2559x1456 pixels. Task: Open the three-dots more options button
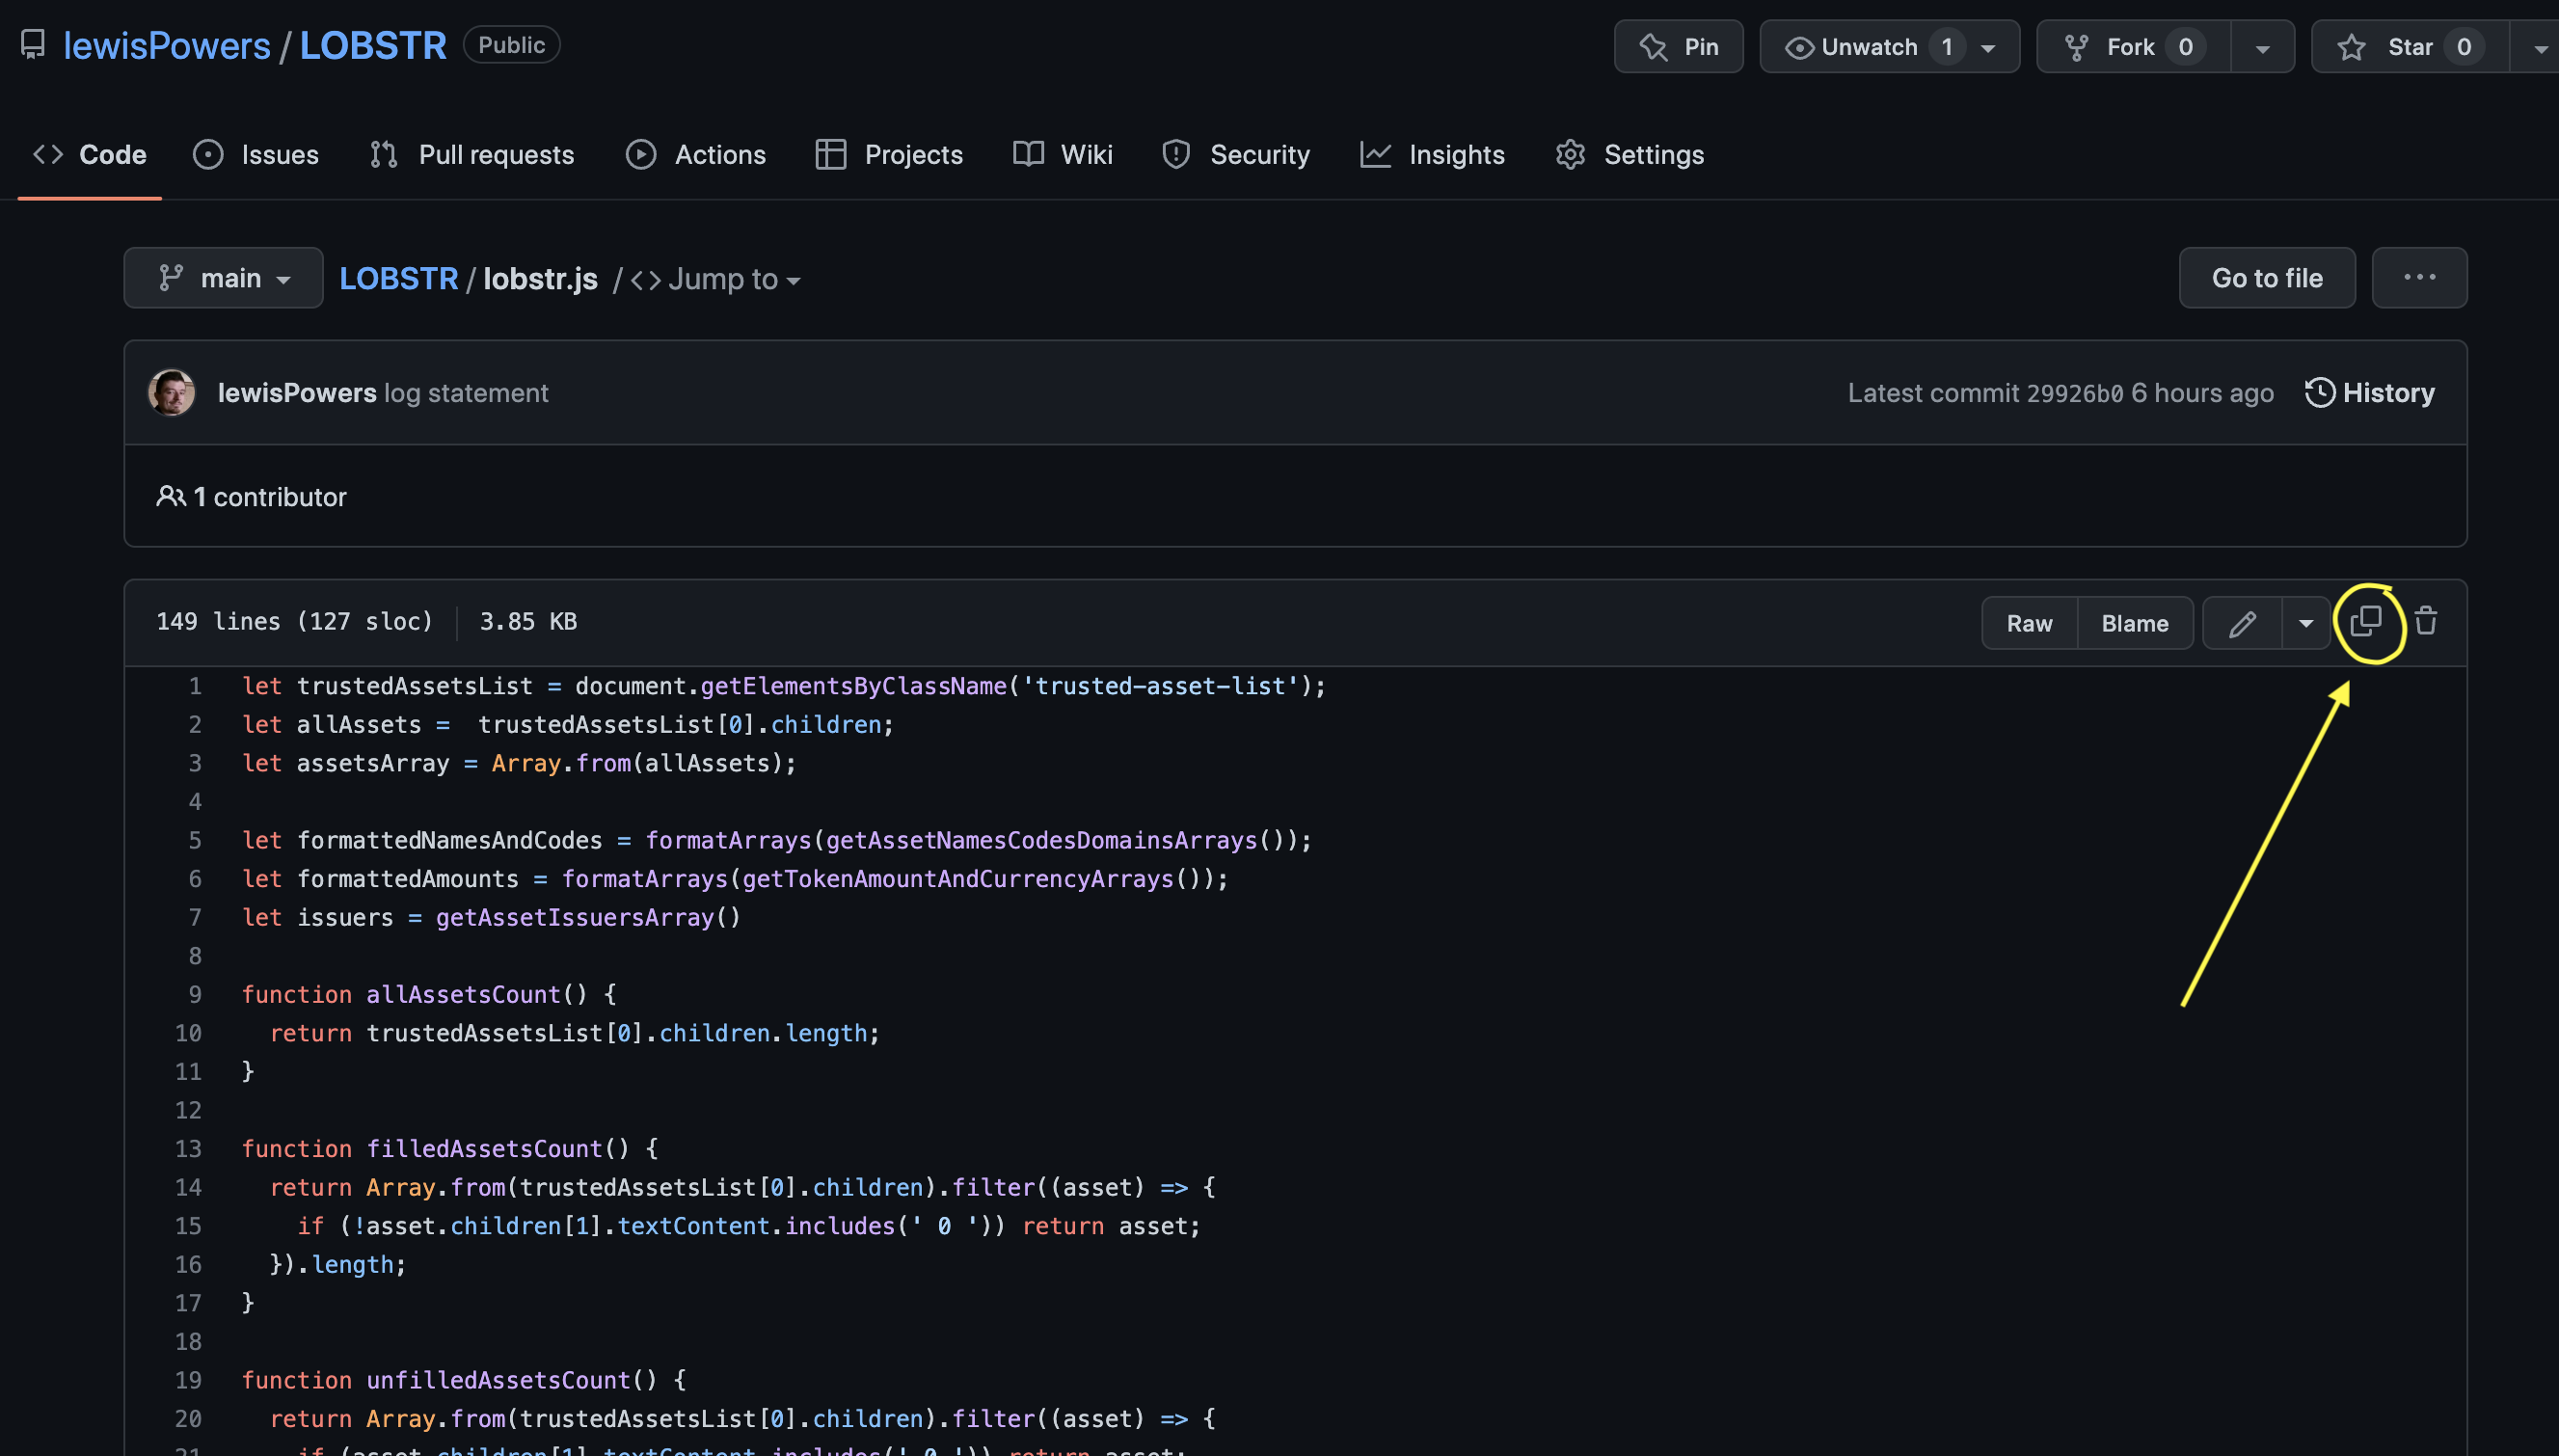click(2418, 278)
